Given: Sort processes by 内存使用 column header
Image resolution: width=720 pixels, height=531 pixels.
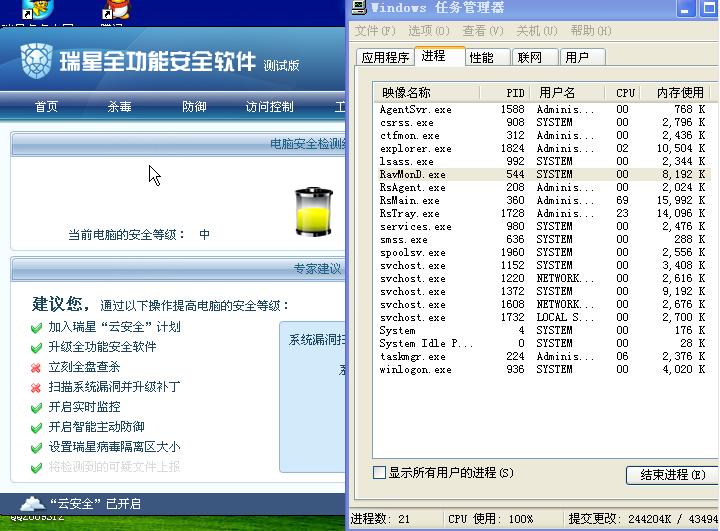Looking at the screenshot, I should [676, 93].
